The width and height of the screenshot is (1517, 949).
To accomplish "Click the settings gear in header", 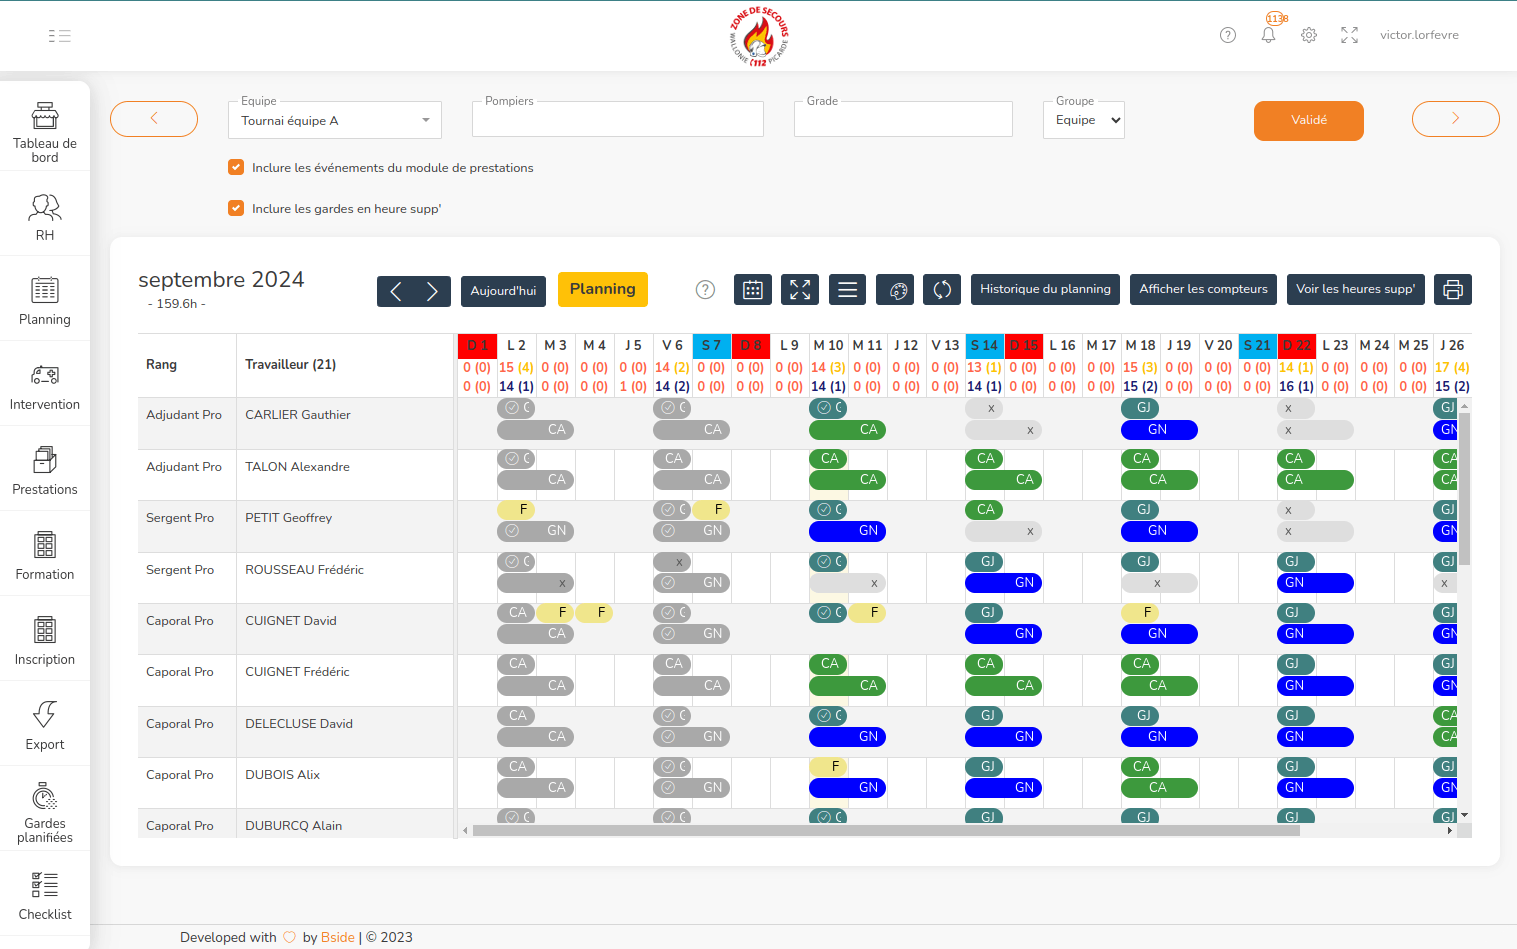I will click(1309, 35).
